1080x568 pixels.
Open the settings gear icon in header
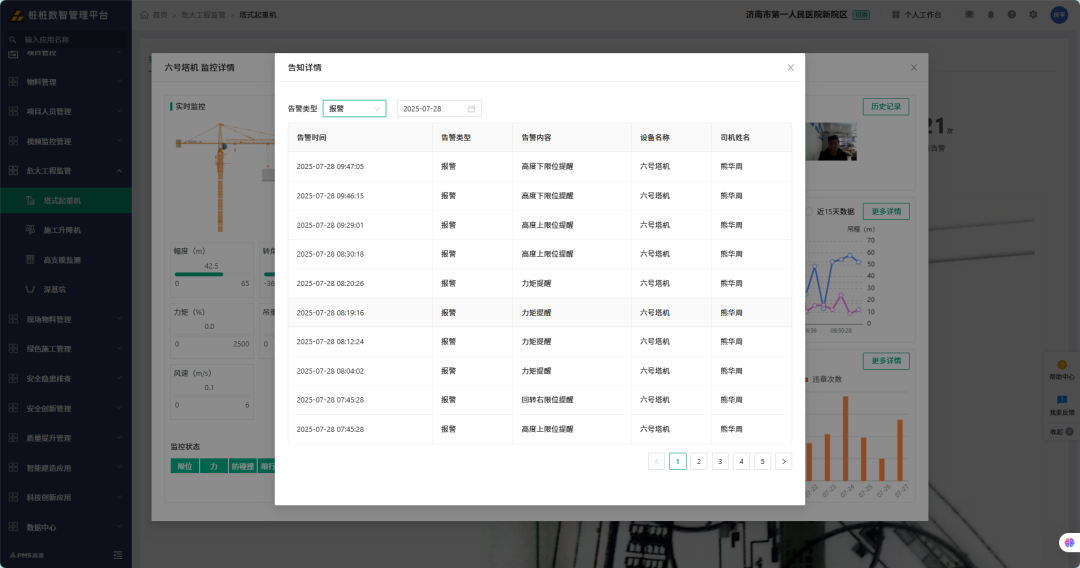click(1033, 14)
